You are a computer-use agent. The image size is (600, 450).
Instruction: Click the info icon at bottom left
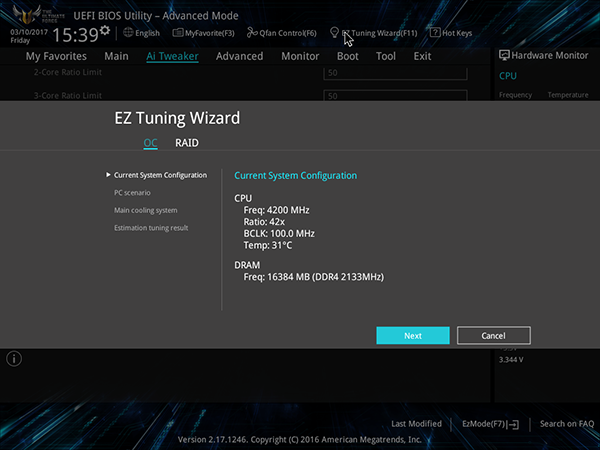(14, 358)
